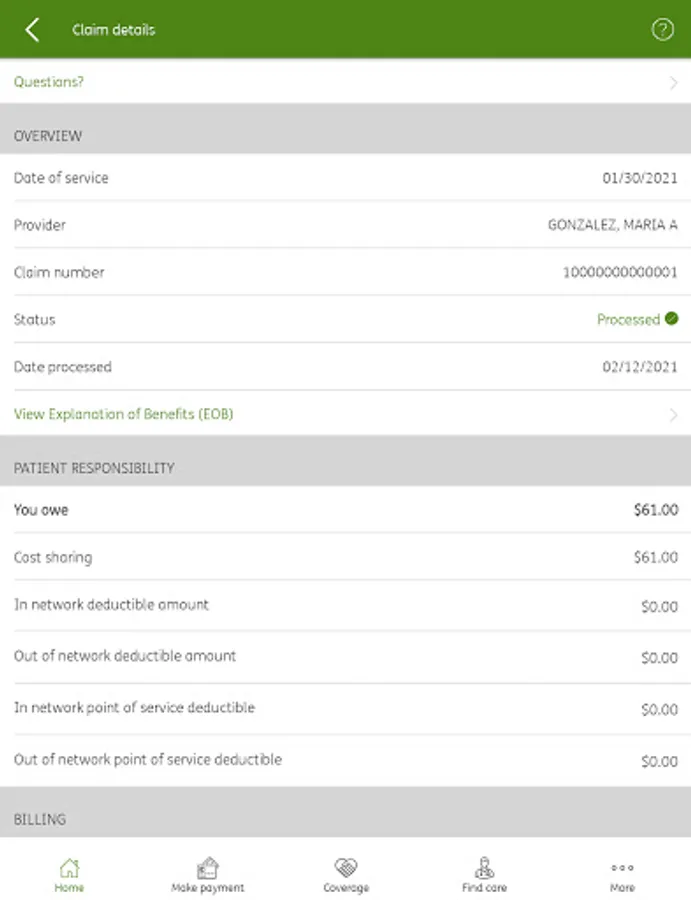This screenshot has height=900, width=691.
Task: Switch to the Coverage tab label
Action: point(346,888)
